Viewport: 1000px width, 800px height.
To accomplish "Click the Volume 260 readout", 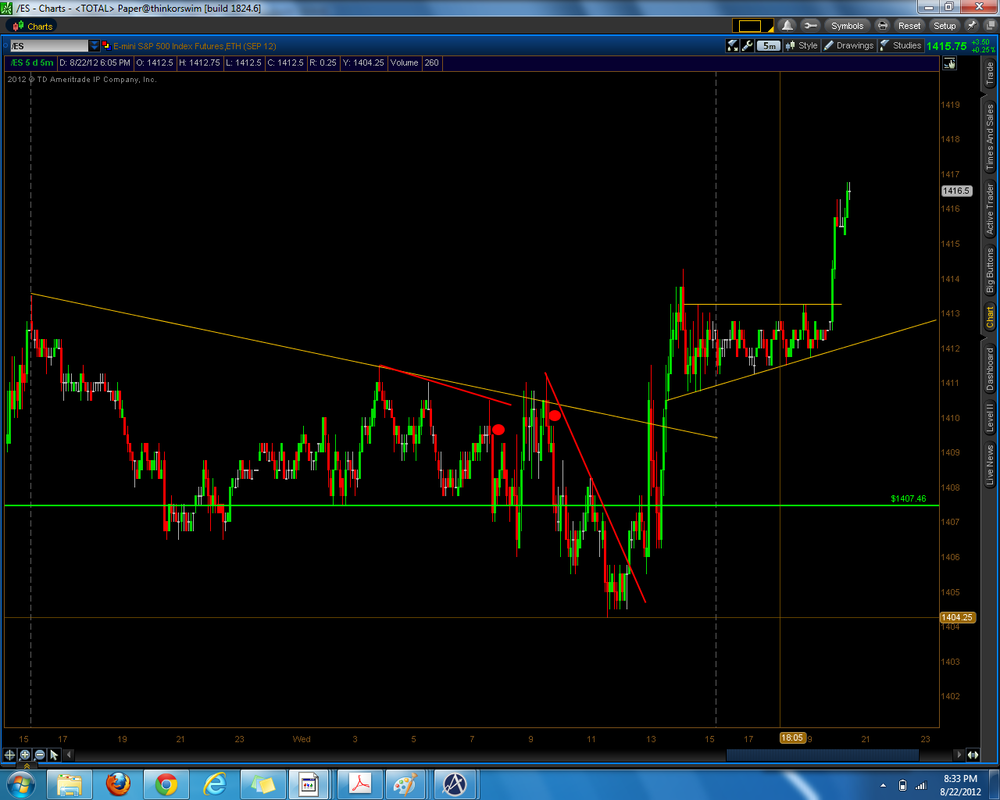I will (x=414, y=63).
